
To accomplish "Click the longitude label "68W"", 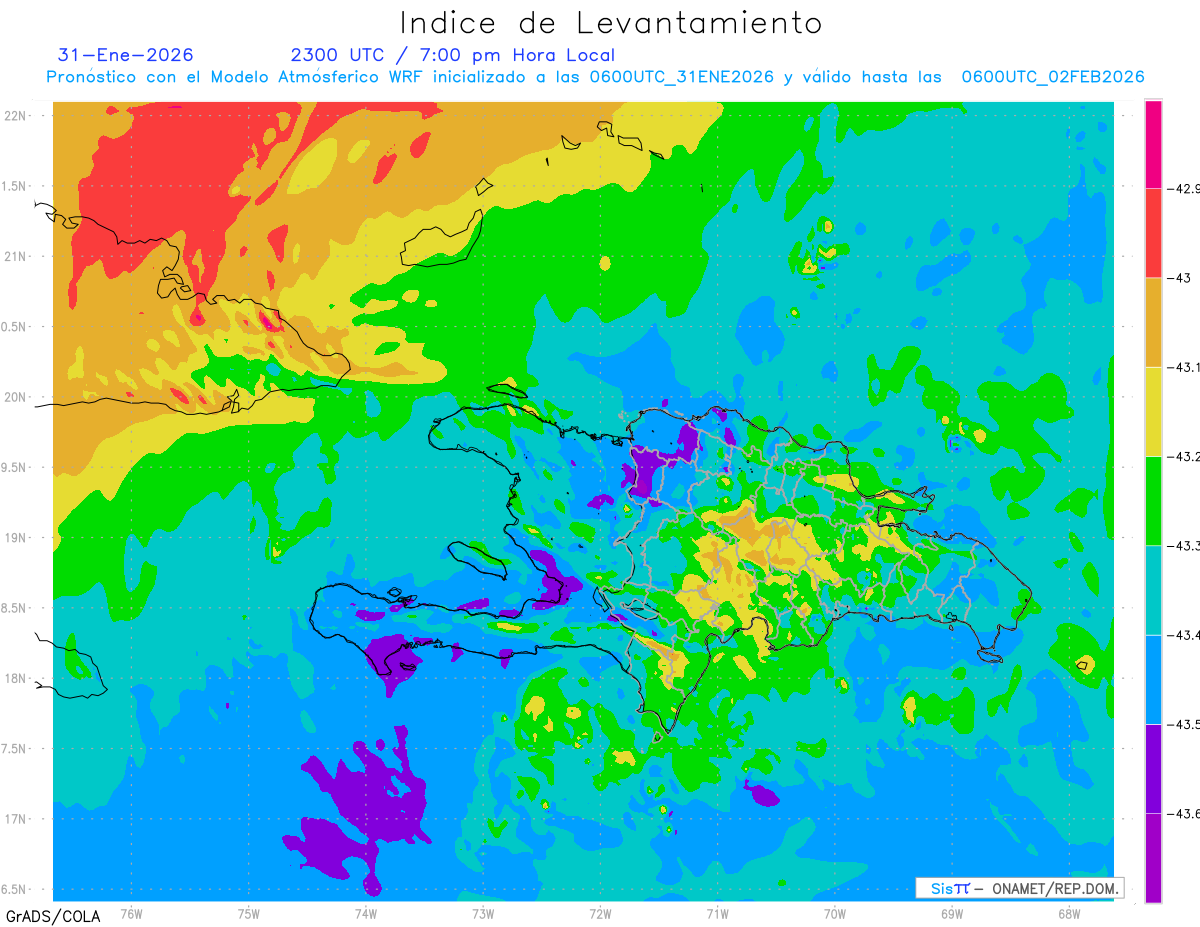I will click(x=1069, y=913).
